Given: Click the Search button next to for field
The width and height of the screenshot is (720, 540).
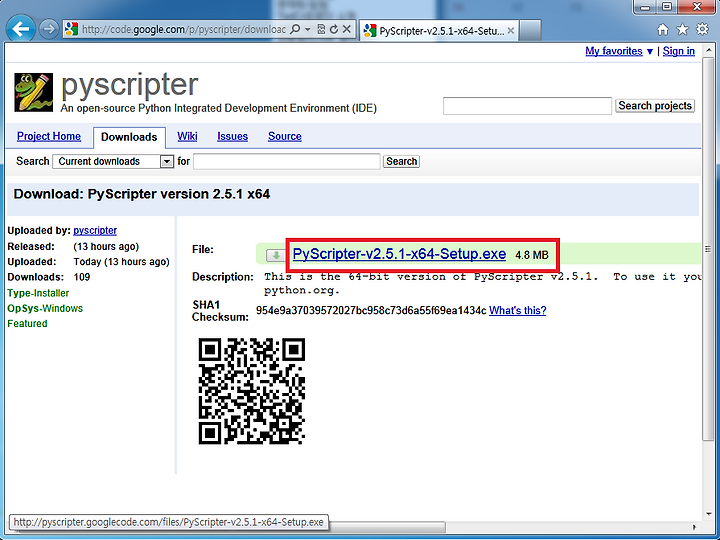Looking at the screenshot, I should [401, 162].
